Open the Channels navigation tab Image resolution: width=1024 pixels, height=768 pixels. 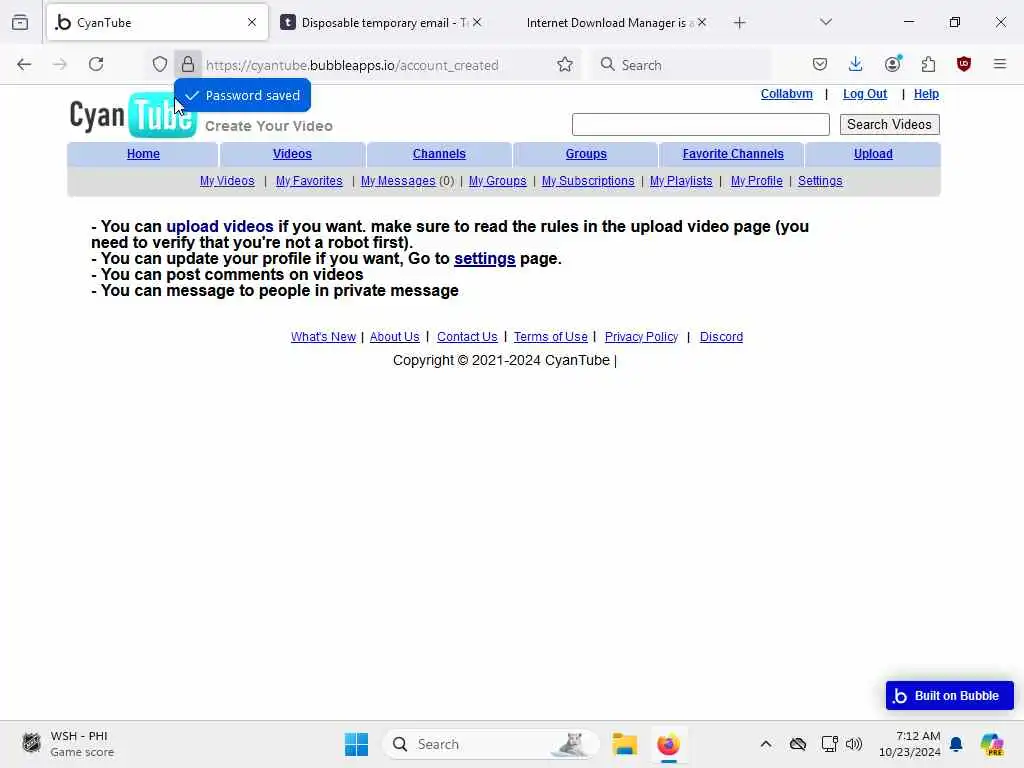tap(439, 154)
